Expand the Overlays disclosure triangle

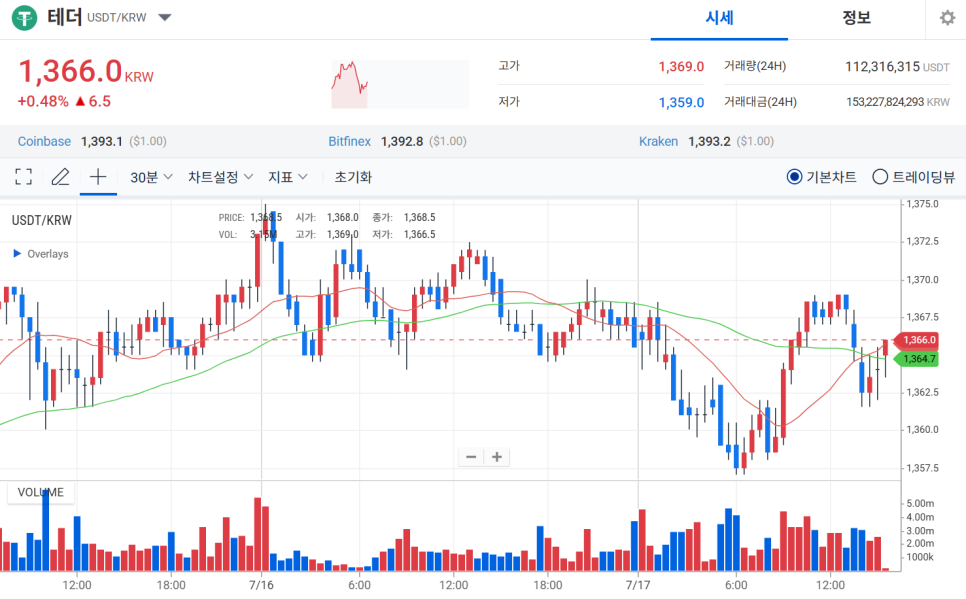tap(17, 254)
